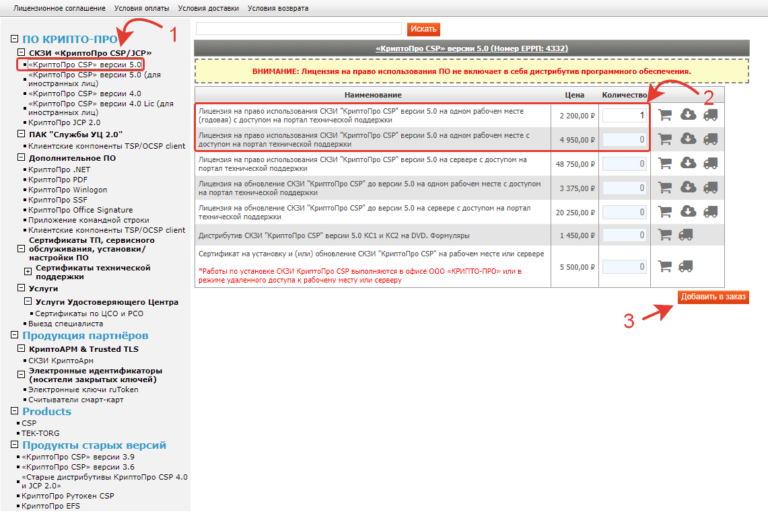Click the cart icon in the 20 250,00 row
The height and width of the screenshot is (516, 768).
[x=665, y=211]
